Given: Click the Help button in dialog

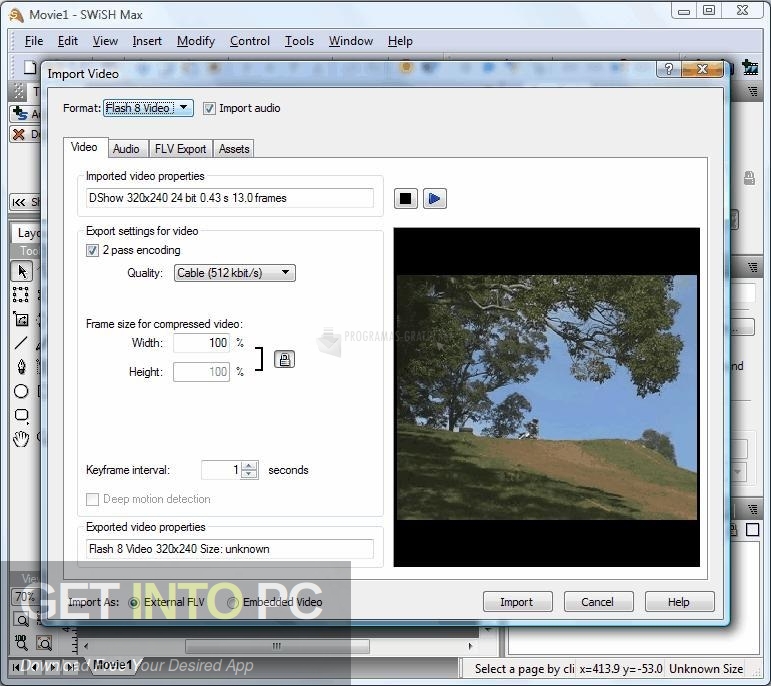Looking at the screenshot, I should point(679,602).
